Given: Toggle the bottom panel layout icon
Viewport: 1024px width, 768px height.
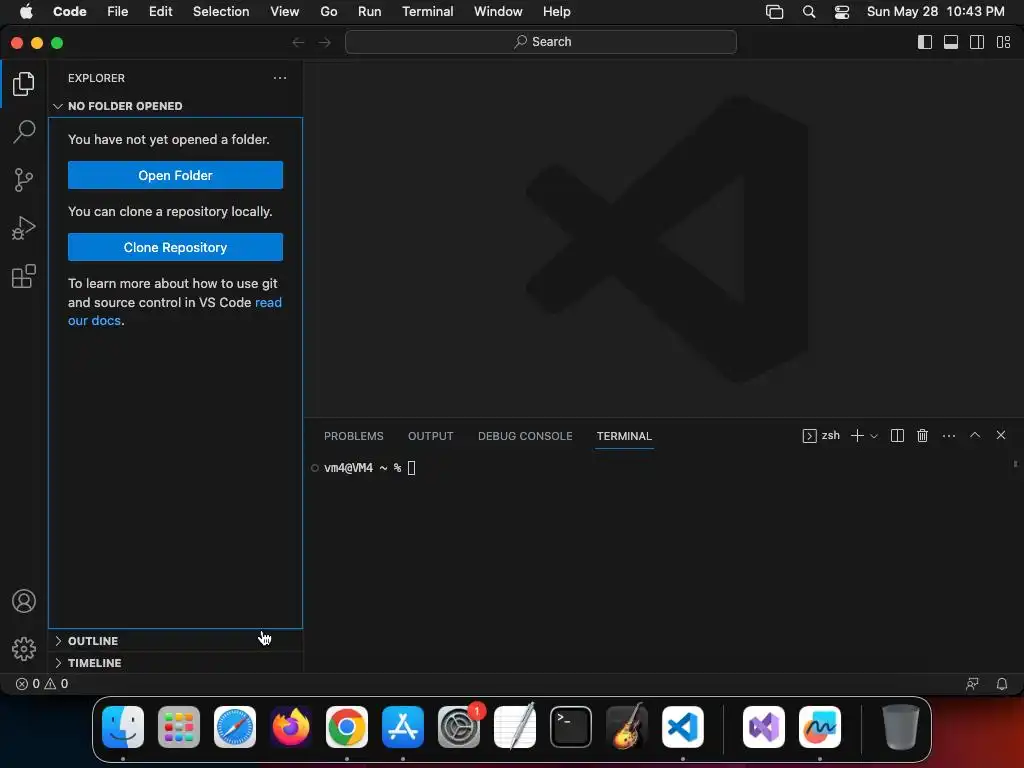Looking at the screenshot, I should pos(951,42).
